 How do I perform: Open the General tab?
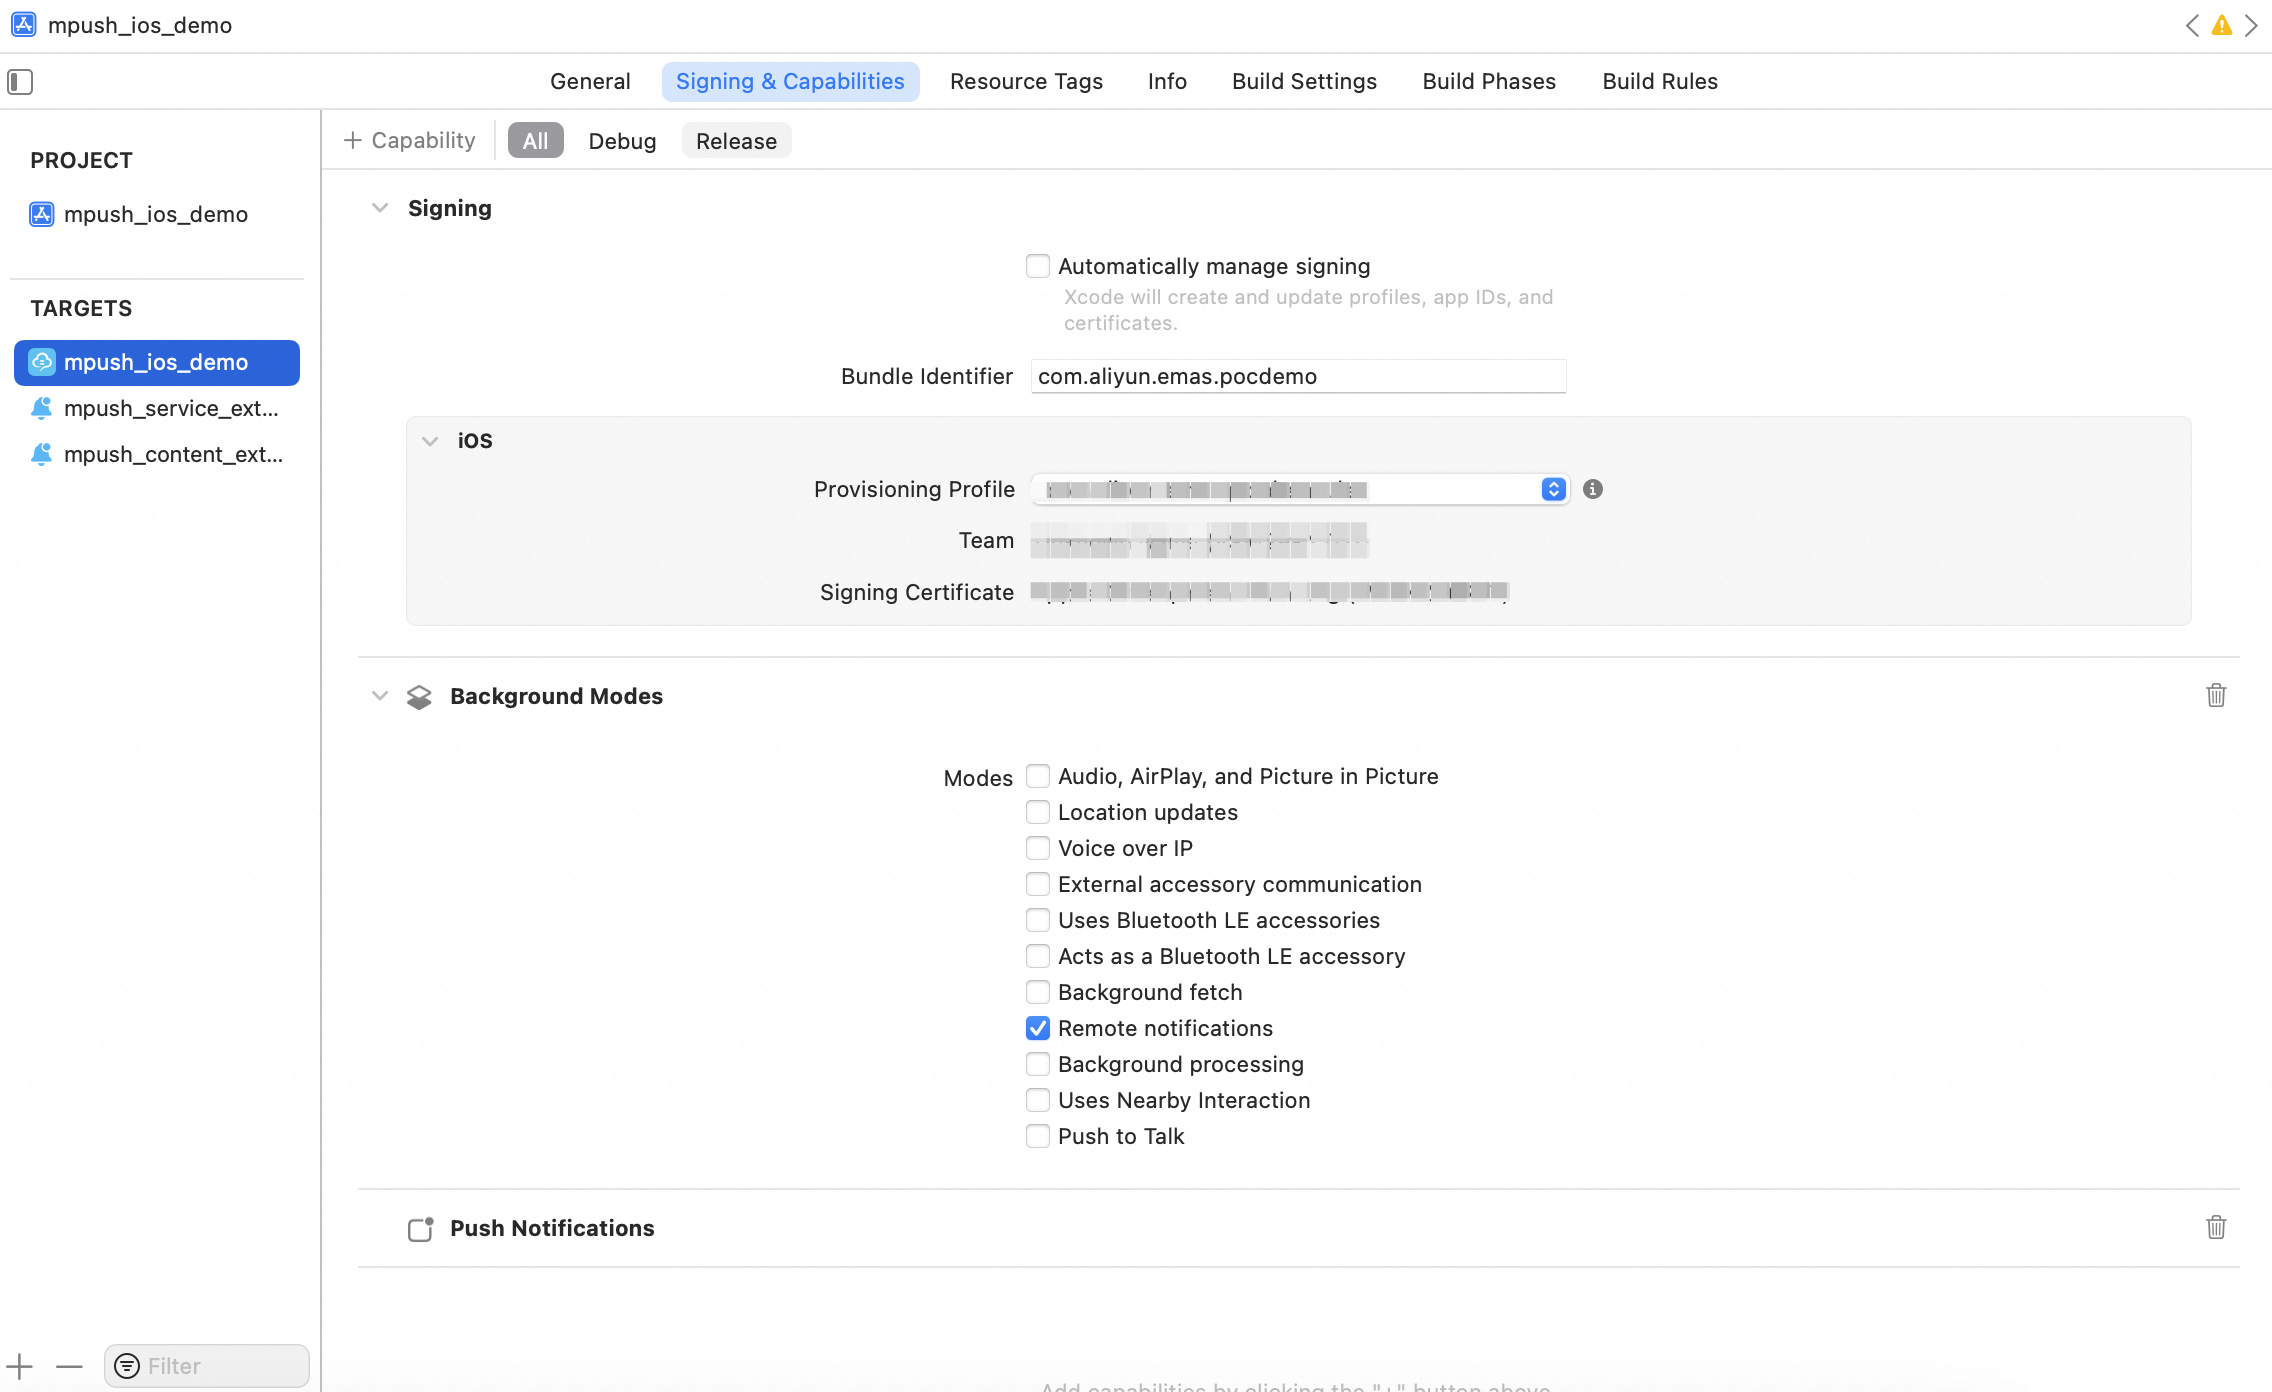click(x=590, y=81)
